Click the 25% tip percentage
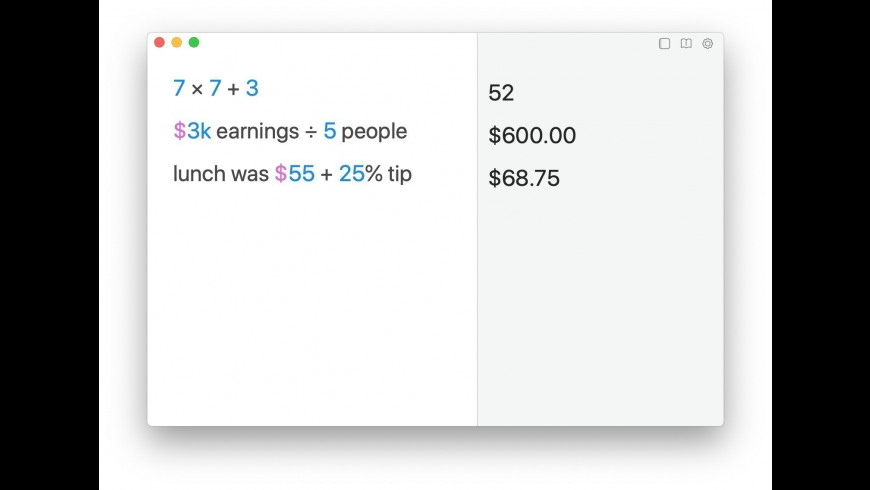870x490 pixels. pyautogui.click(x=360, y=174)
